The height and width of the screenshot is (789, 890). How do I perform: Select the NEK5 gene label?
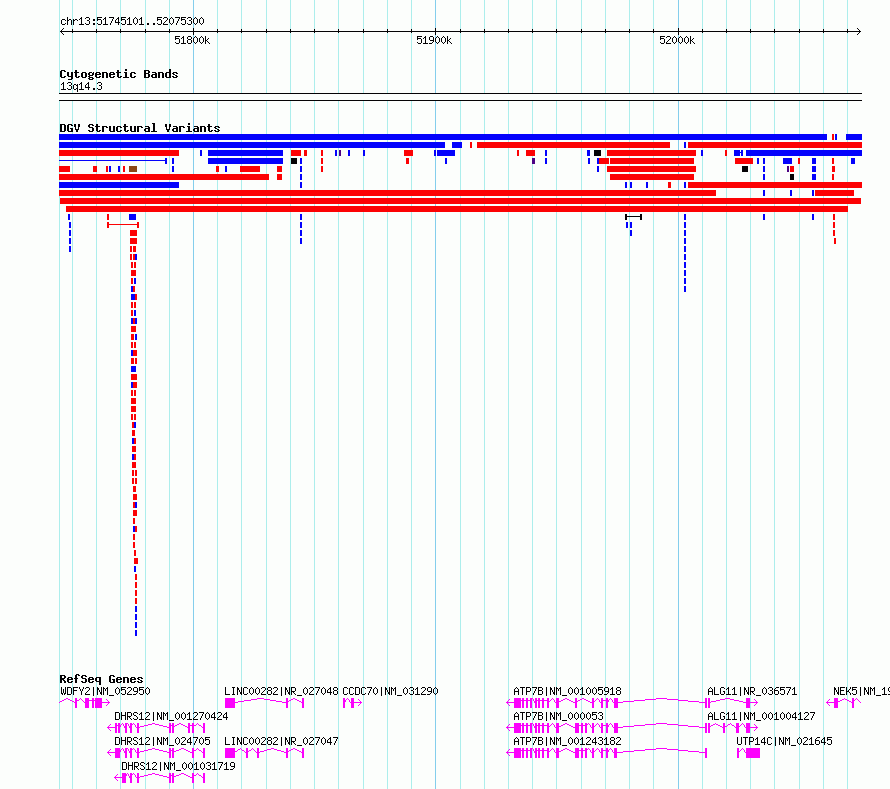click(x=861, y=691)
